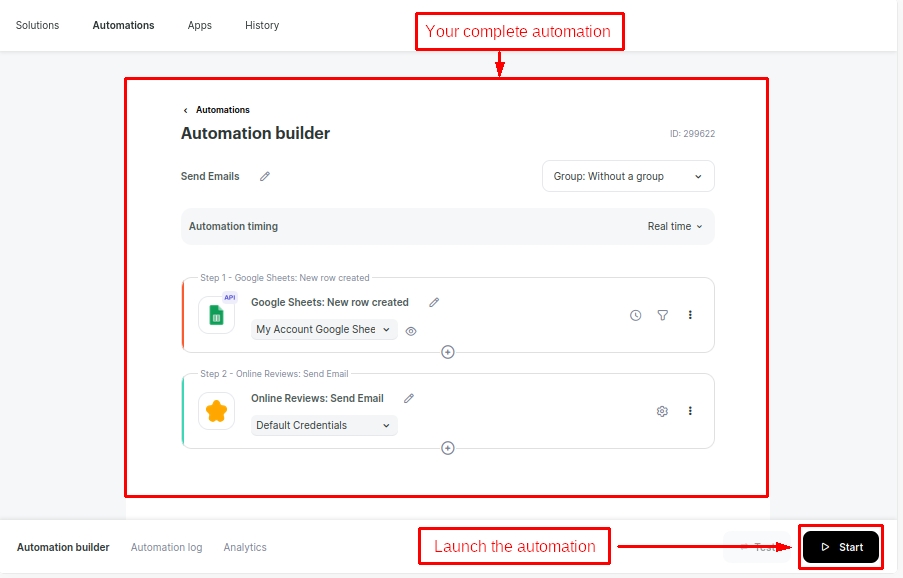
Task: Go back via the Automations breadcrumb link
Action: coord(222,110)
